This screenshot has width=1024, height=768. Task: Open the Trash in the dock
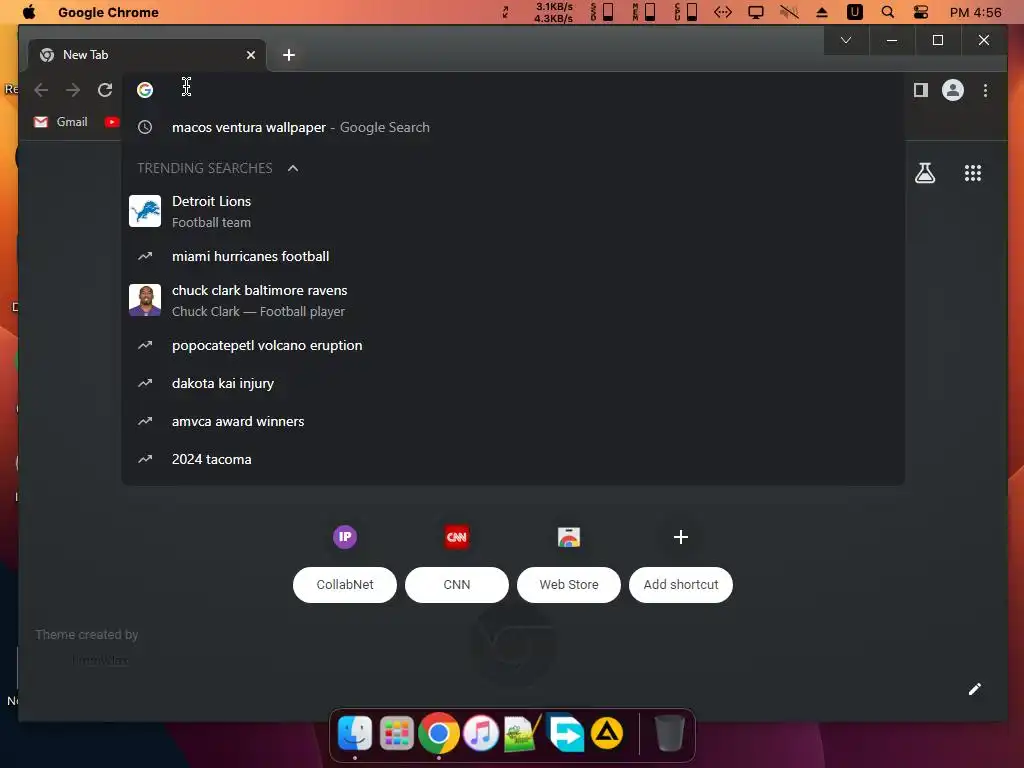point(669,733)
